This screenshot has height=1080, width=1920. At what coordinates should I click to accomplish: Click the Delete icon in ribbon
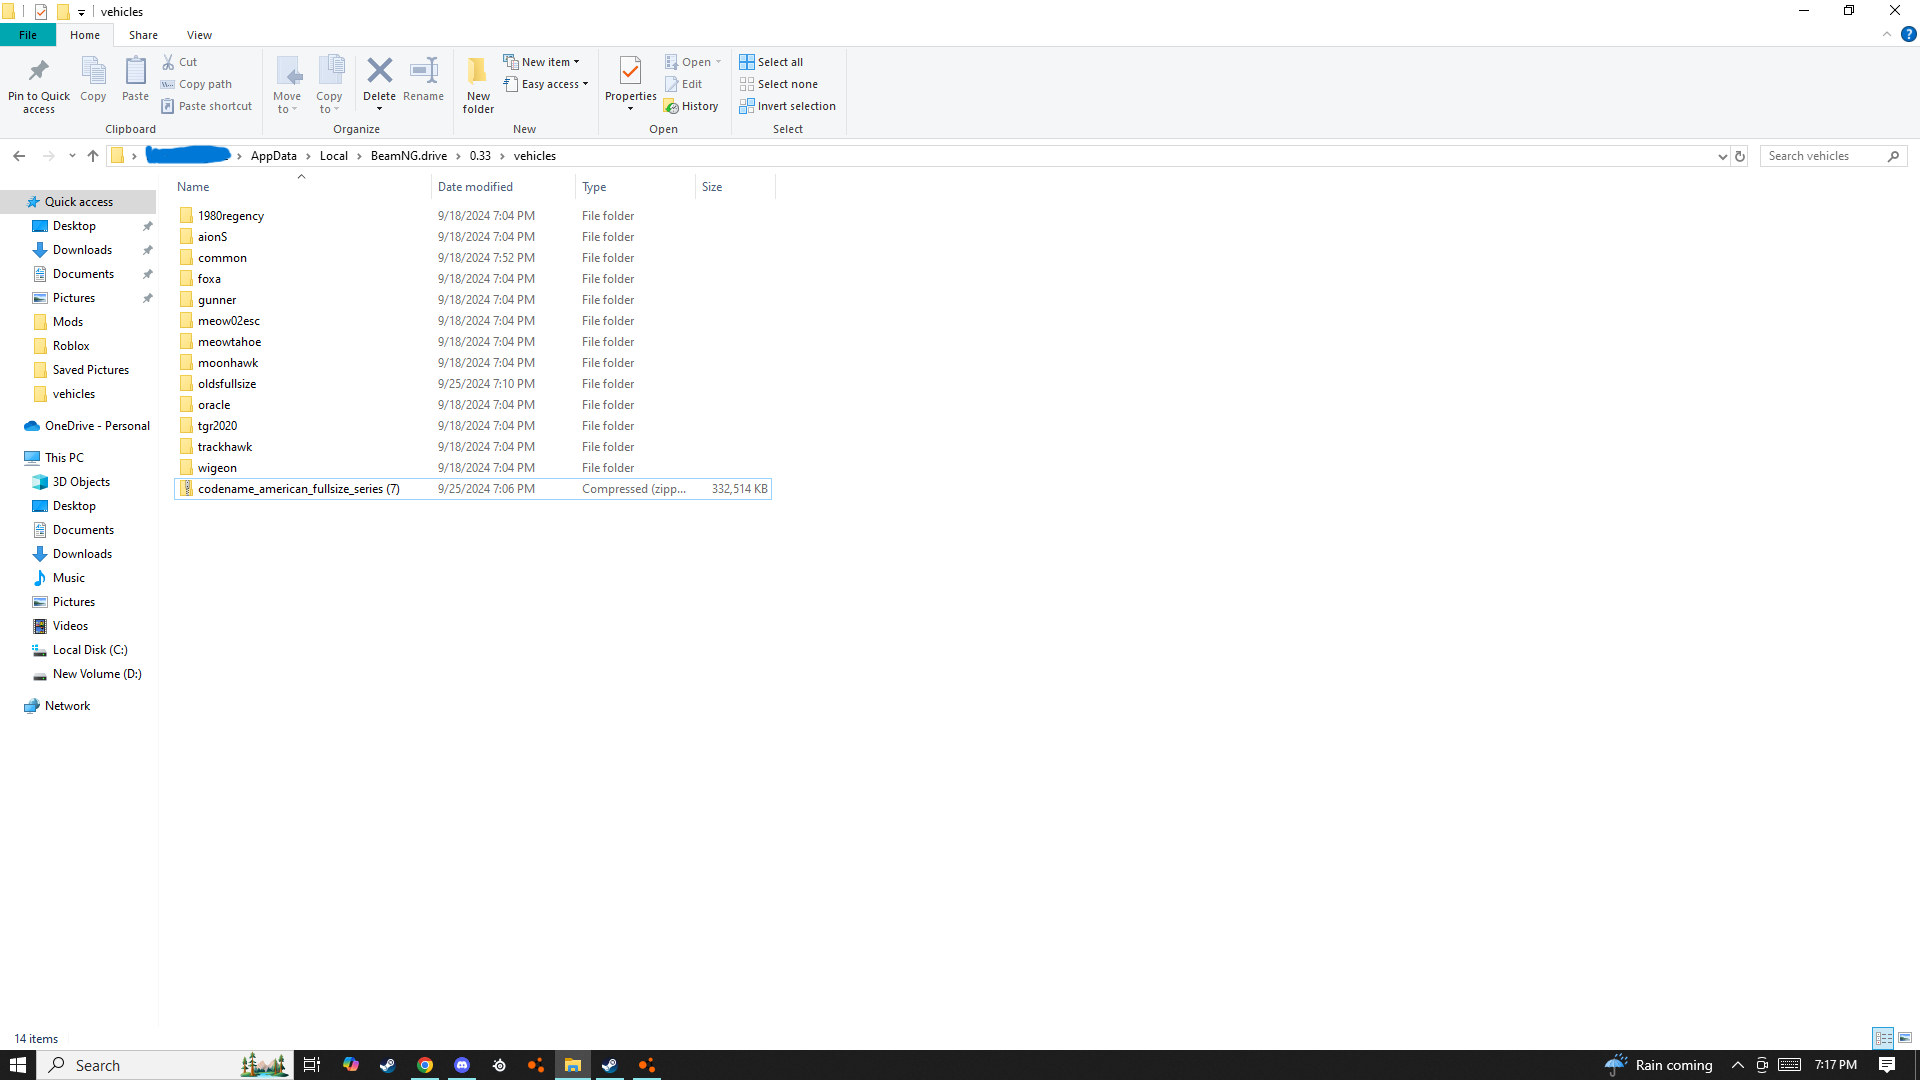click(x=379, y=71)
